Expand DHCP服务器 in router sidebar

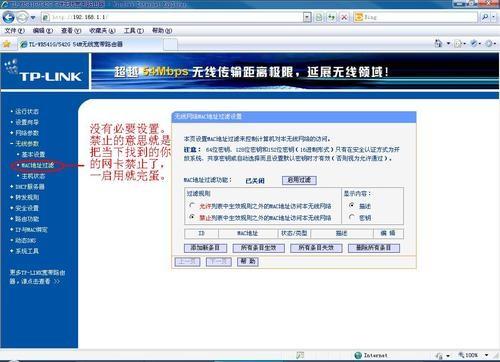pyautogui.click(x=30, y=187)
